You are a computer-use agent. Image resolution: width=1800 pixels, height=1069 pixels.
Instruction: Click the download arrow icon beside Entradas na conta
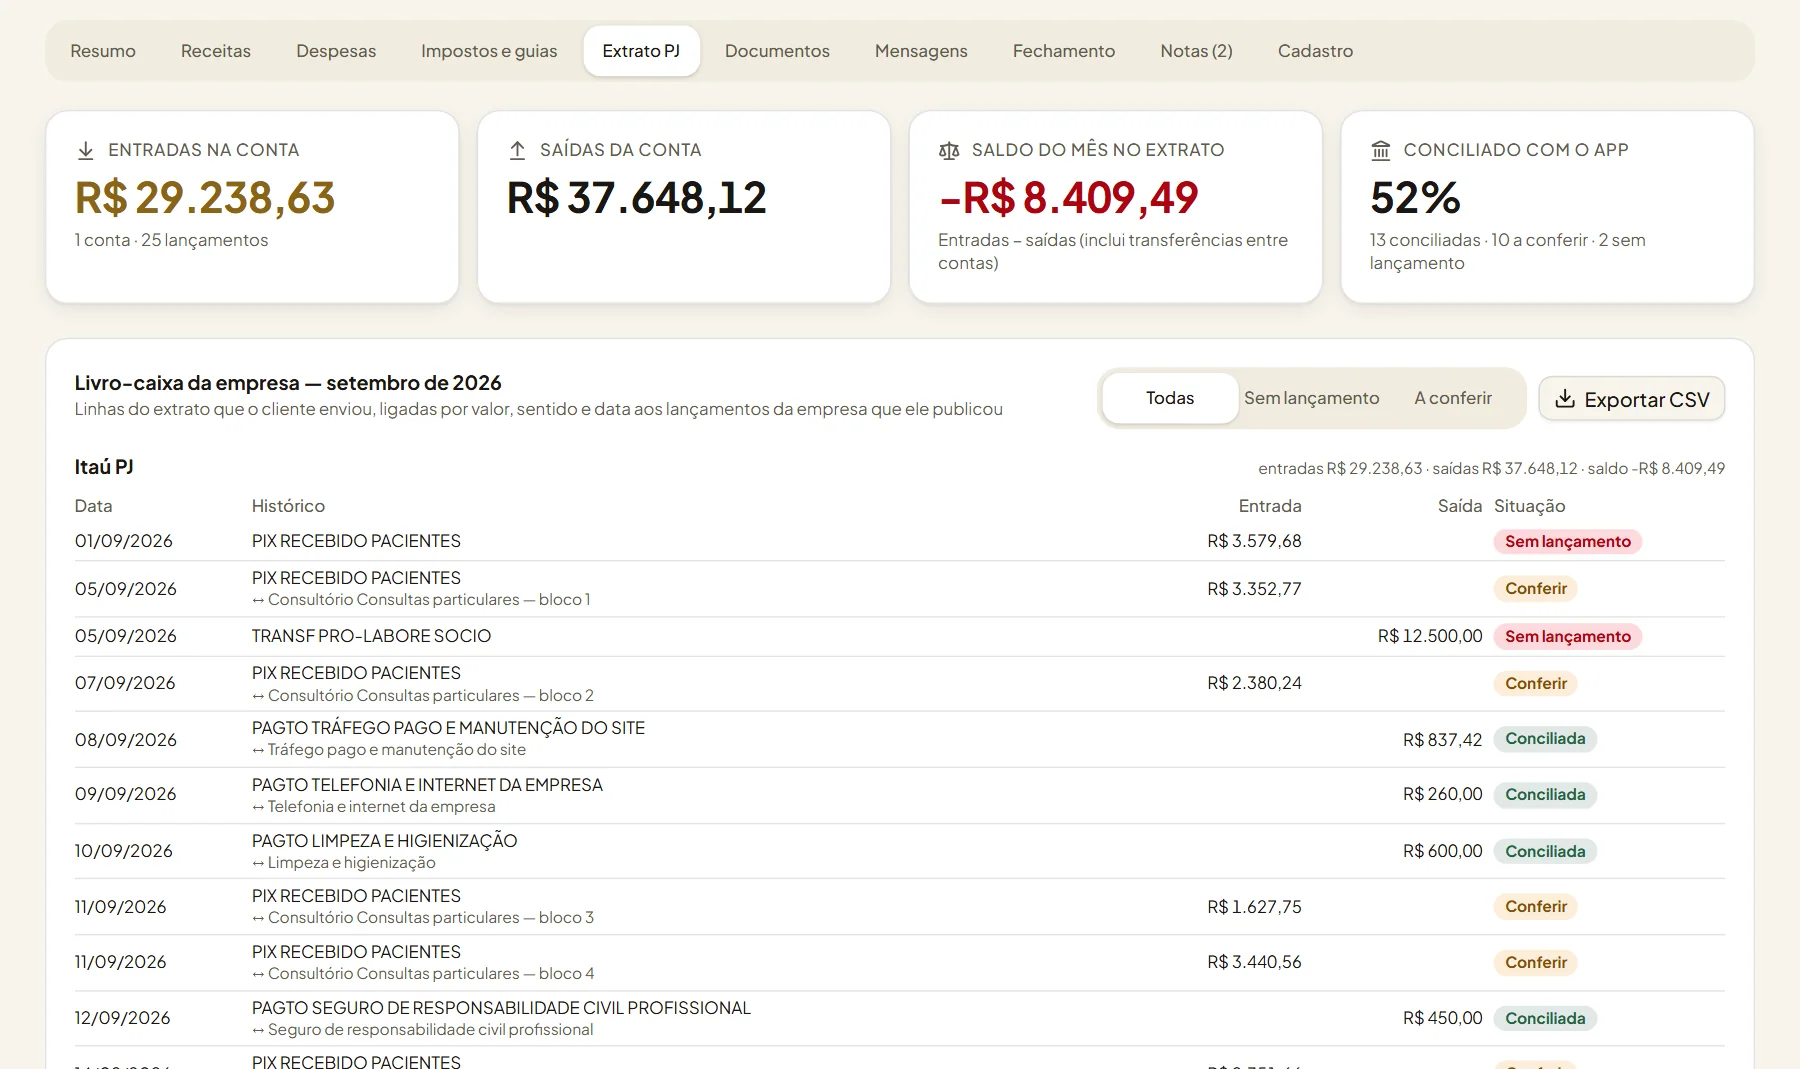coord(86,150)
